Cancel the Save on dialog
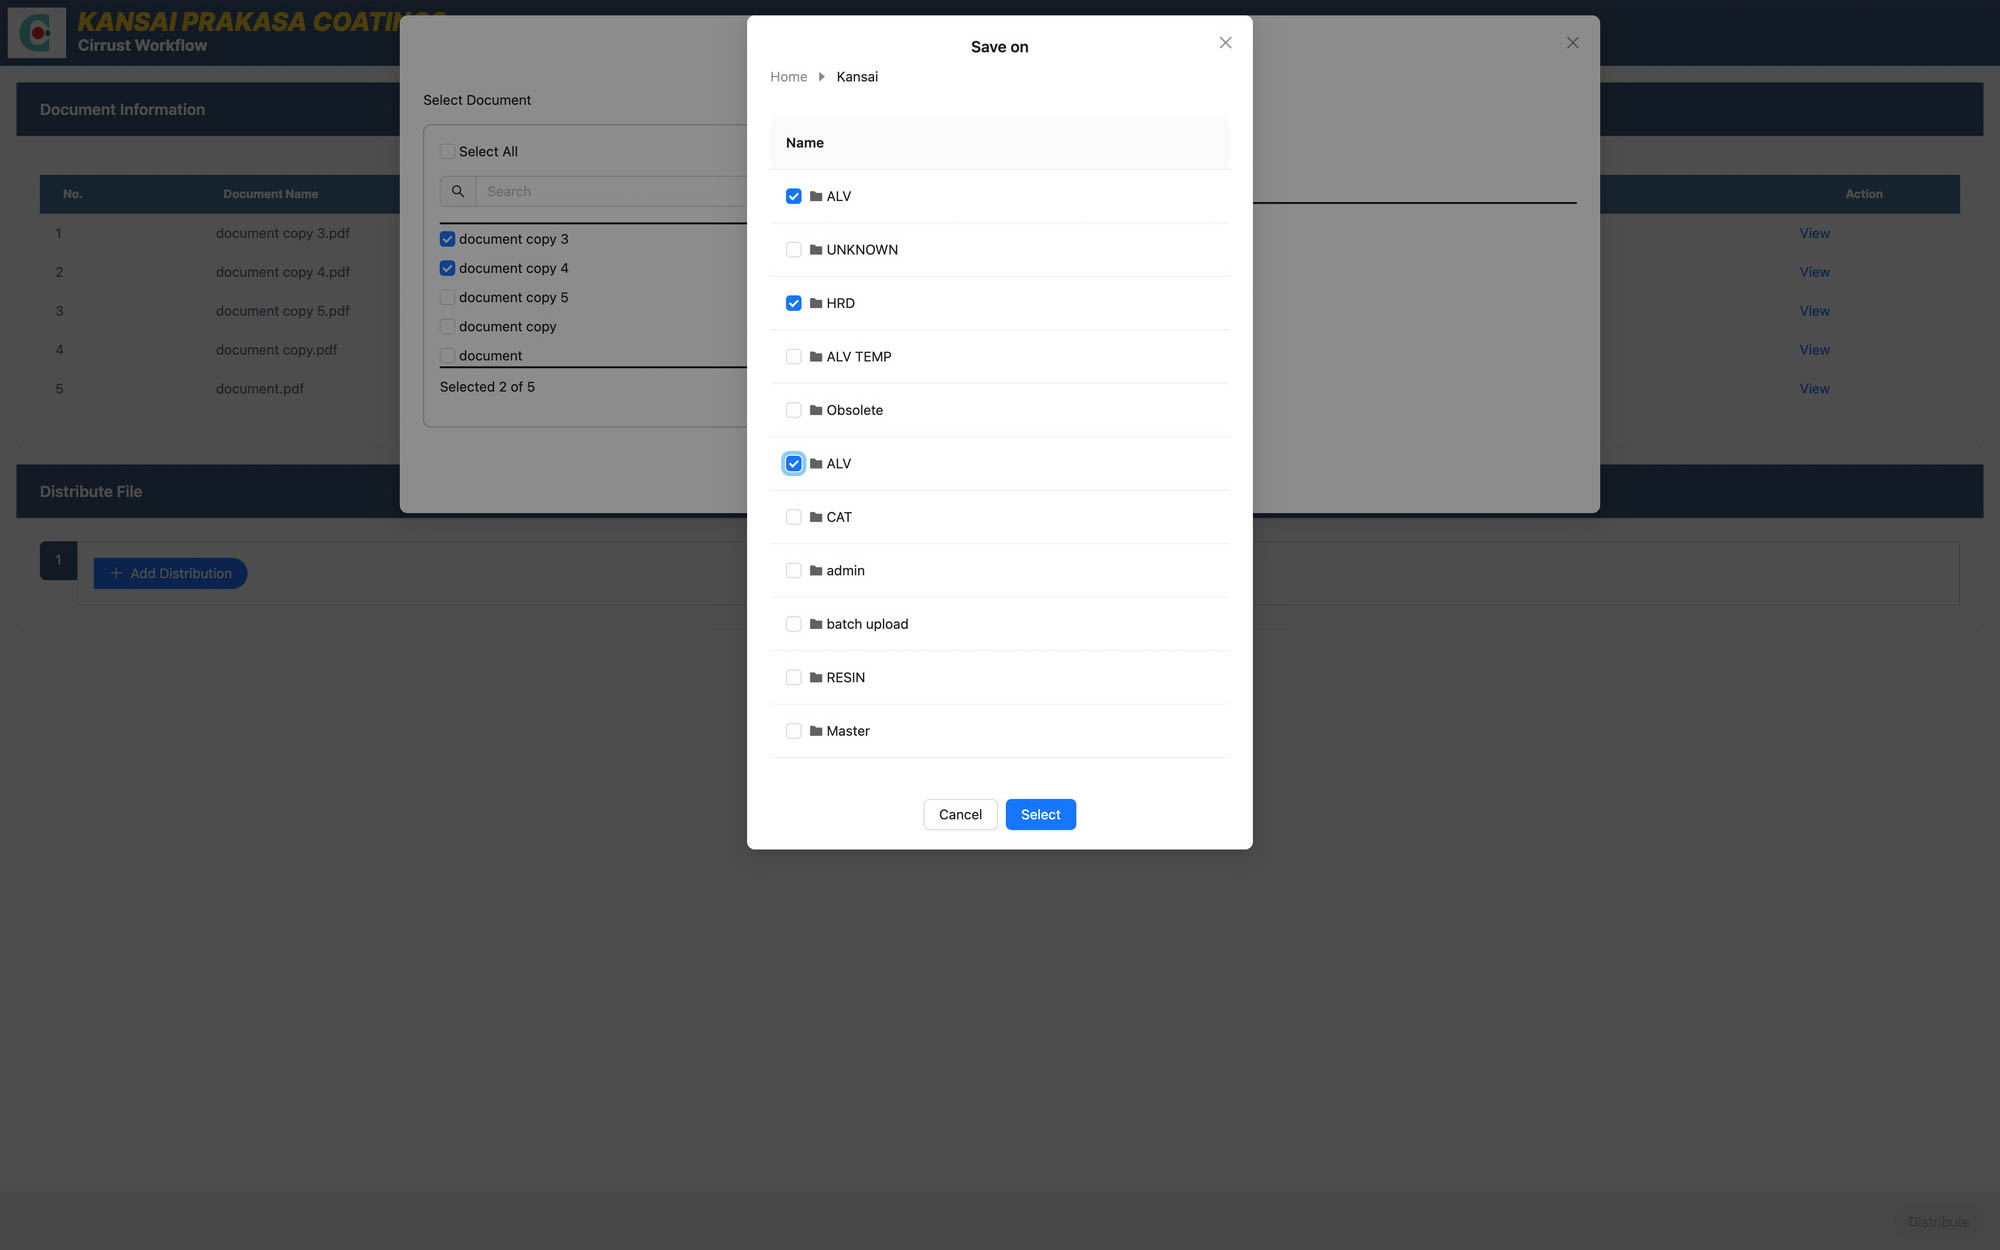This screenshot has width=2000, height=1250. pyautogui.click(x=959, y=814)
